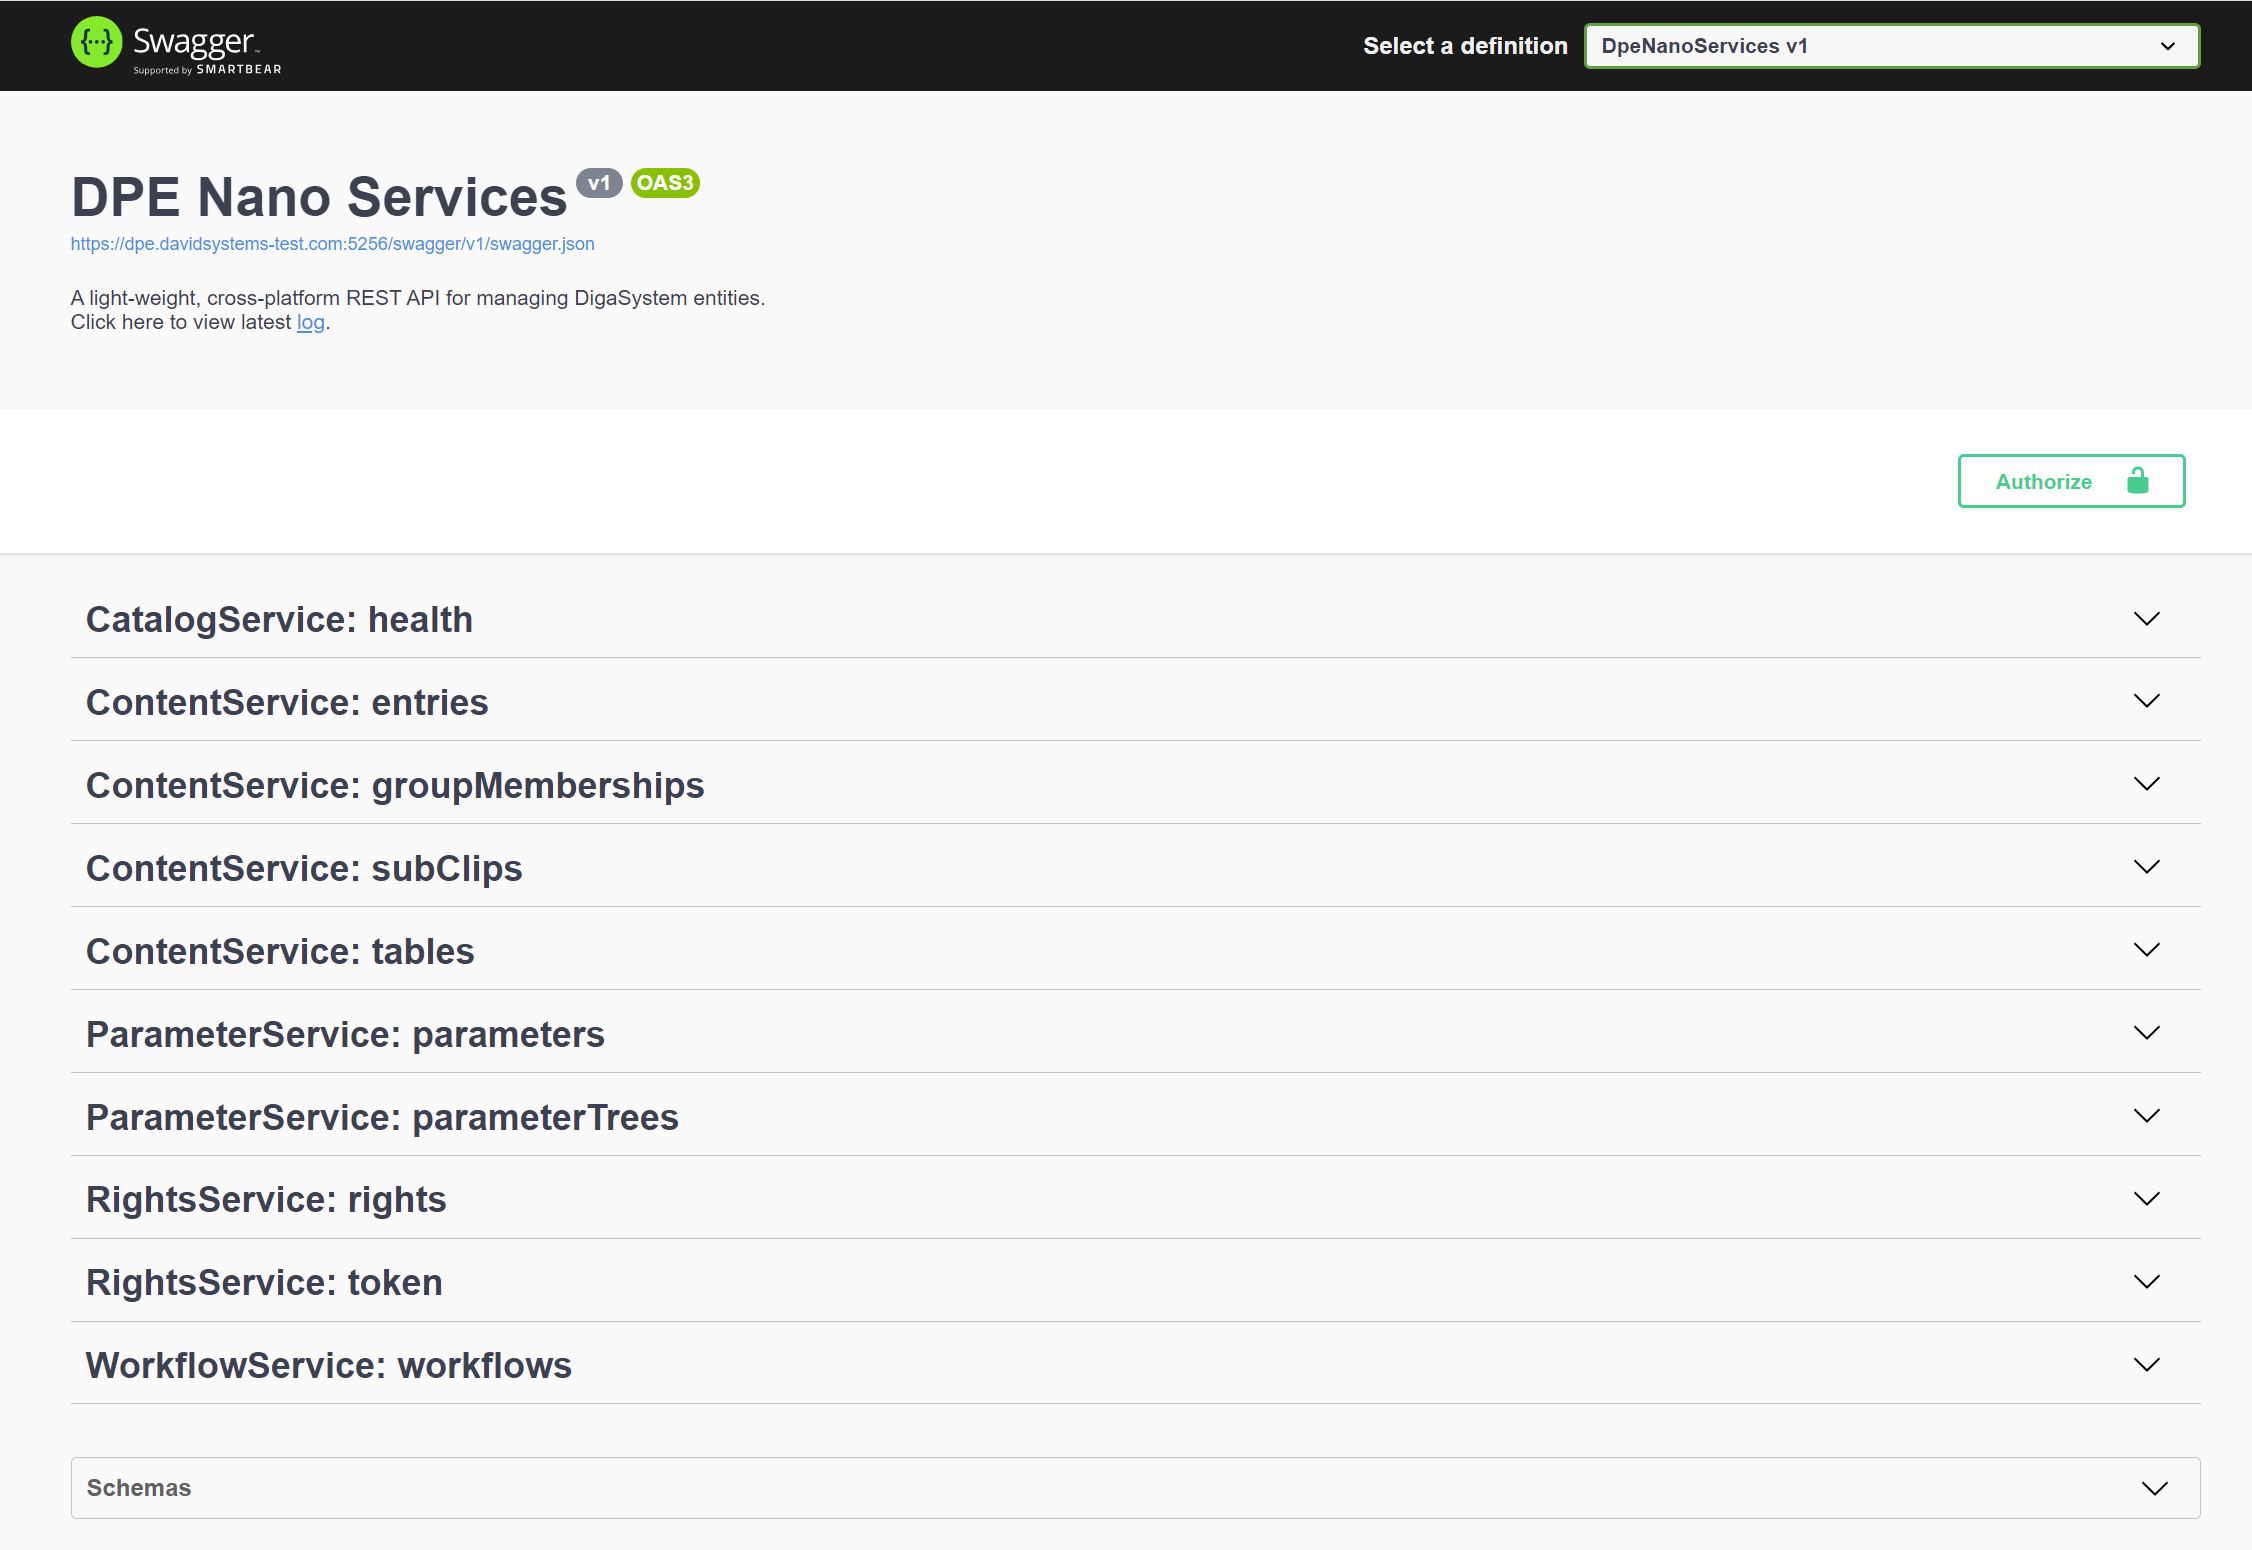Expand ContentService: entries chevron arrow
The width and height of the screenshot is (2252, 1550).
[x=2146, y=701]
